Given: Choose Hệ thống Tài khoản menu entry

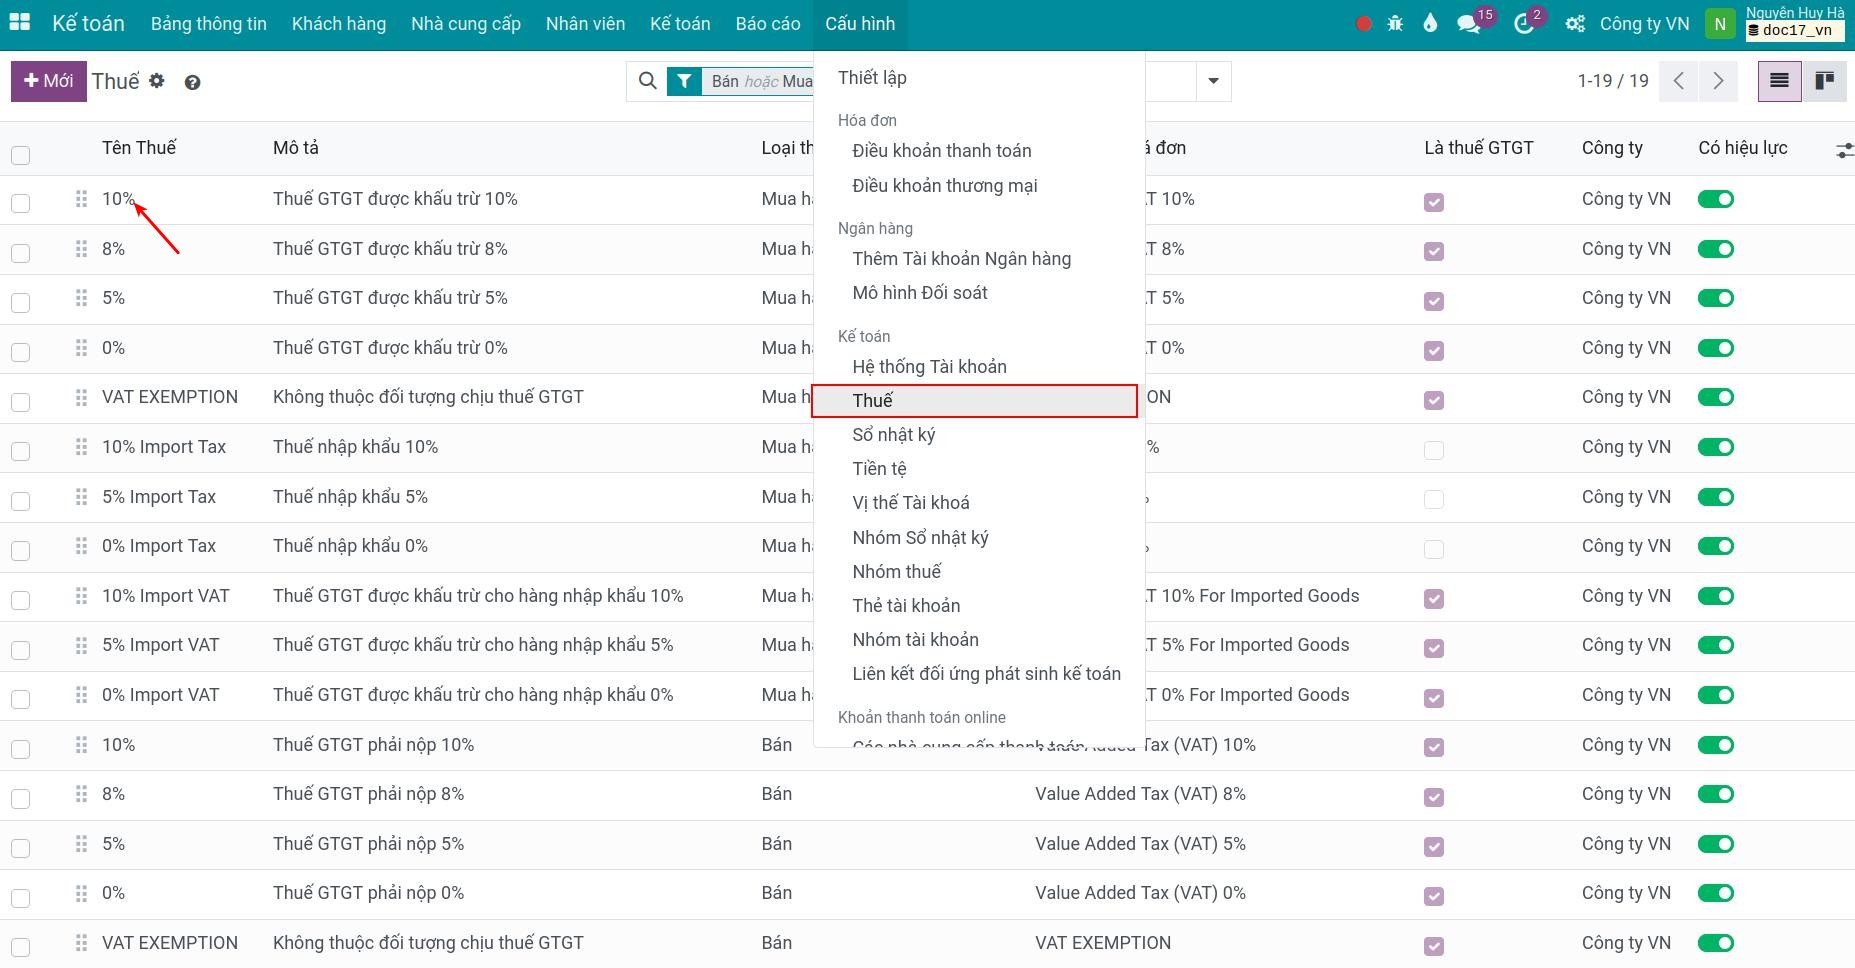Looking at the screenshot, I should pyautogui.click(x=929, y=367).
